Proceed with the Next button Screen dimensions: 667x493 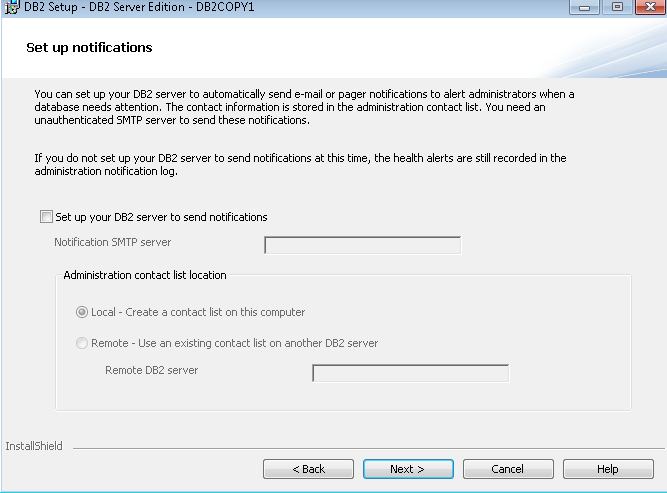pos(408,469)
